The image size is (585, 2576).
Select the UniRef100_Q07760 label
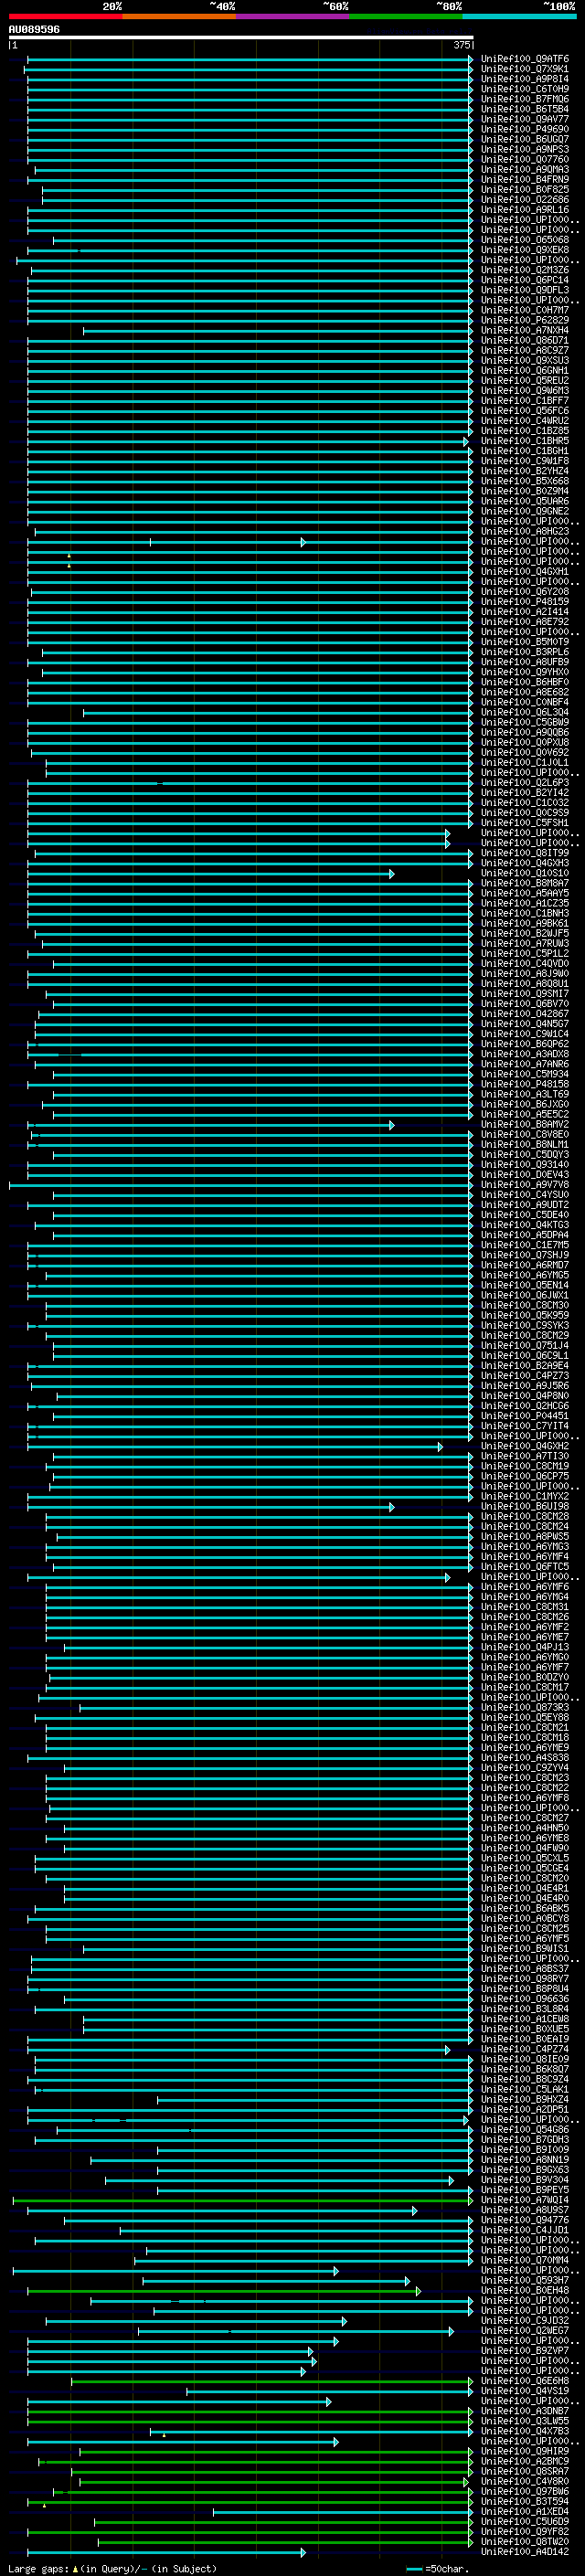[525, 159]
